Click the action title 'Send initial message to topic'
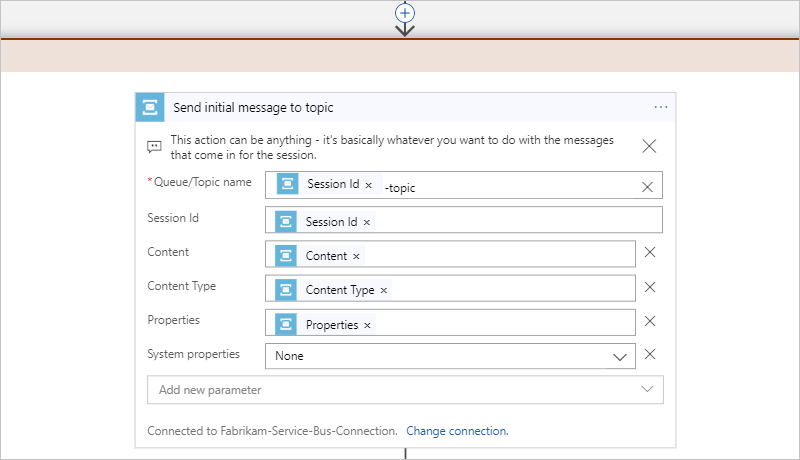The height and width of the screenshot is (460, 800). pos(253,107)
